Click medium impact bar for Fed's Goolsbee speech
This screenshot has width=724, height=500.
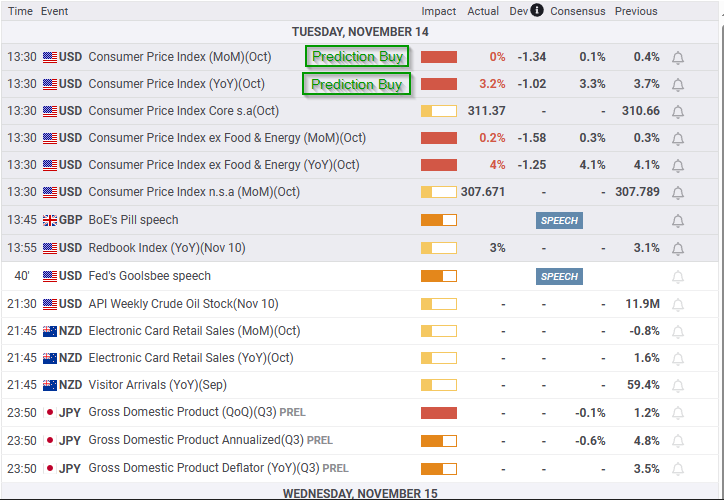click(x=439, y=276)
